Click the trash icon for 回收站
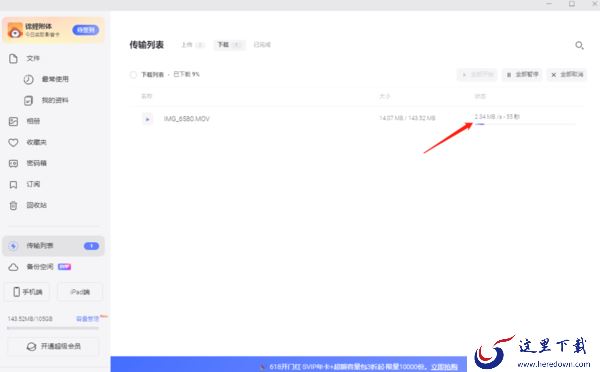 (13, 206)
